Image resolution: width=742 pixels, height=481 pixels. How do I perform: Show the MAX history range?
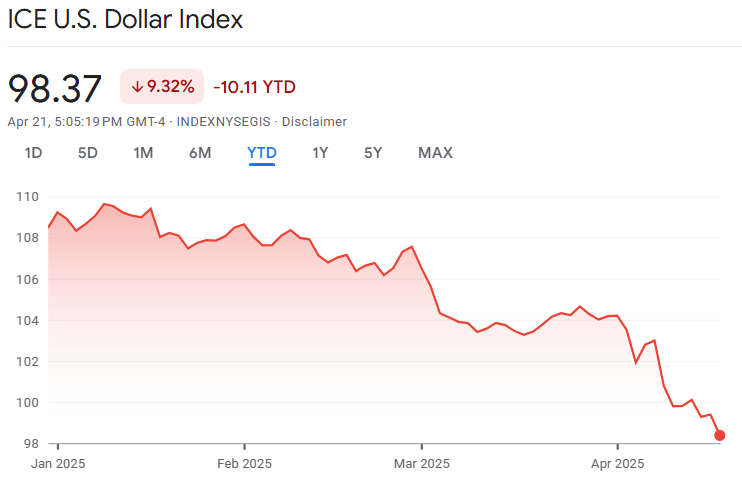pyautogui.click(x=435, y=153)
